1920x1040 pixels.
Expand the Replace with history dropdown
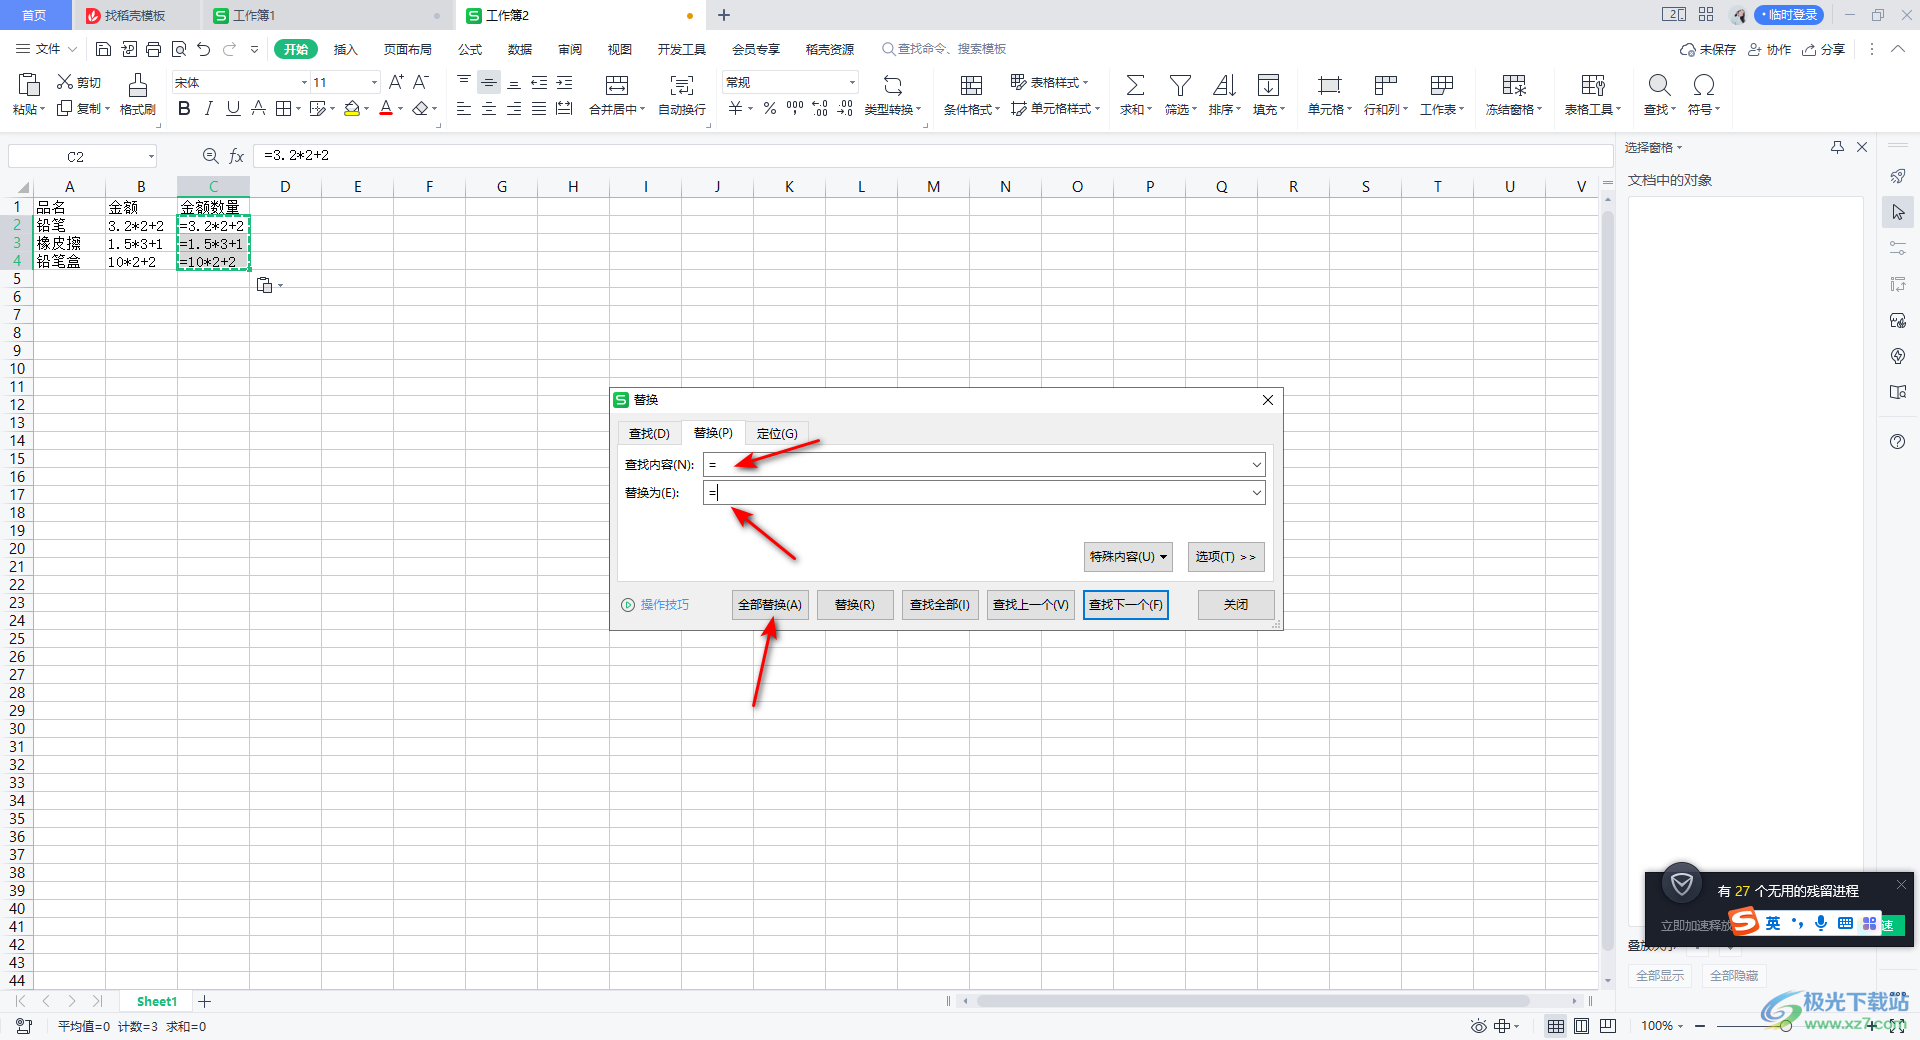[x=1256, y=493]
